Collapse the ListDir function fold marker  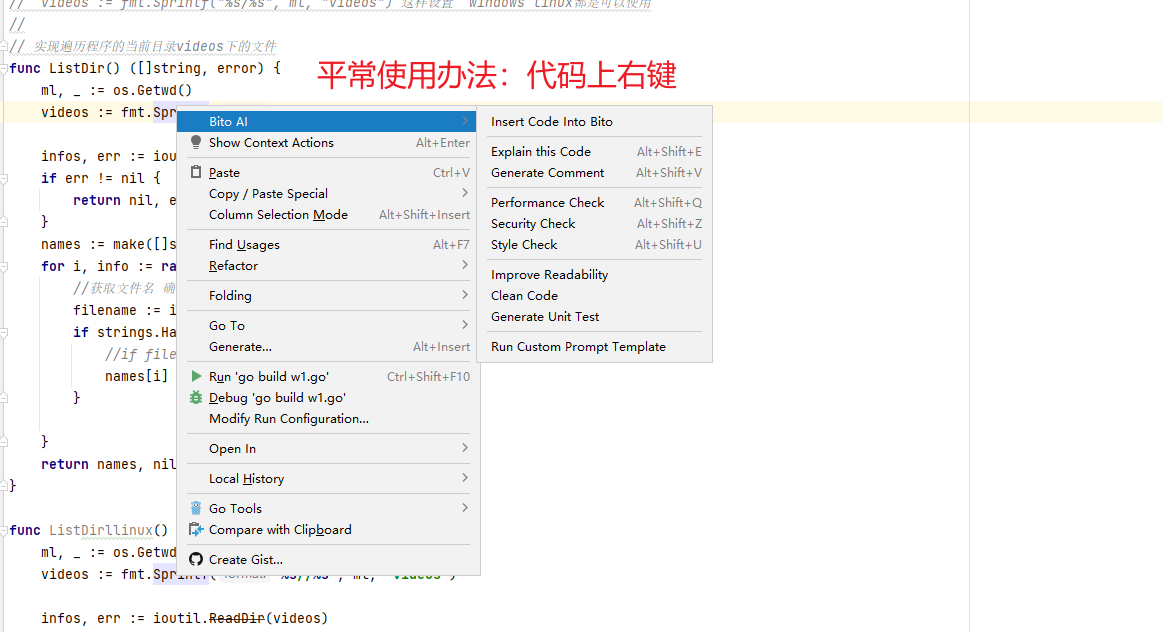pyautogui.click(x=4, y=68)
